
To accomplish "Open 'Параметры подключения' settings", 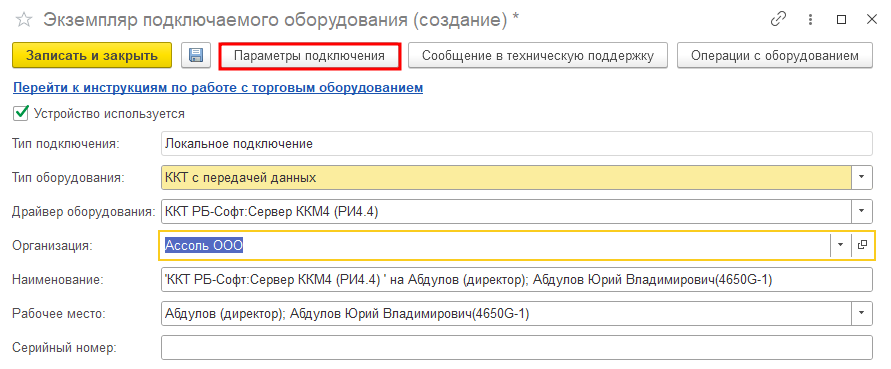I will pyautogui.click(x=310, y=56).
